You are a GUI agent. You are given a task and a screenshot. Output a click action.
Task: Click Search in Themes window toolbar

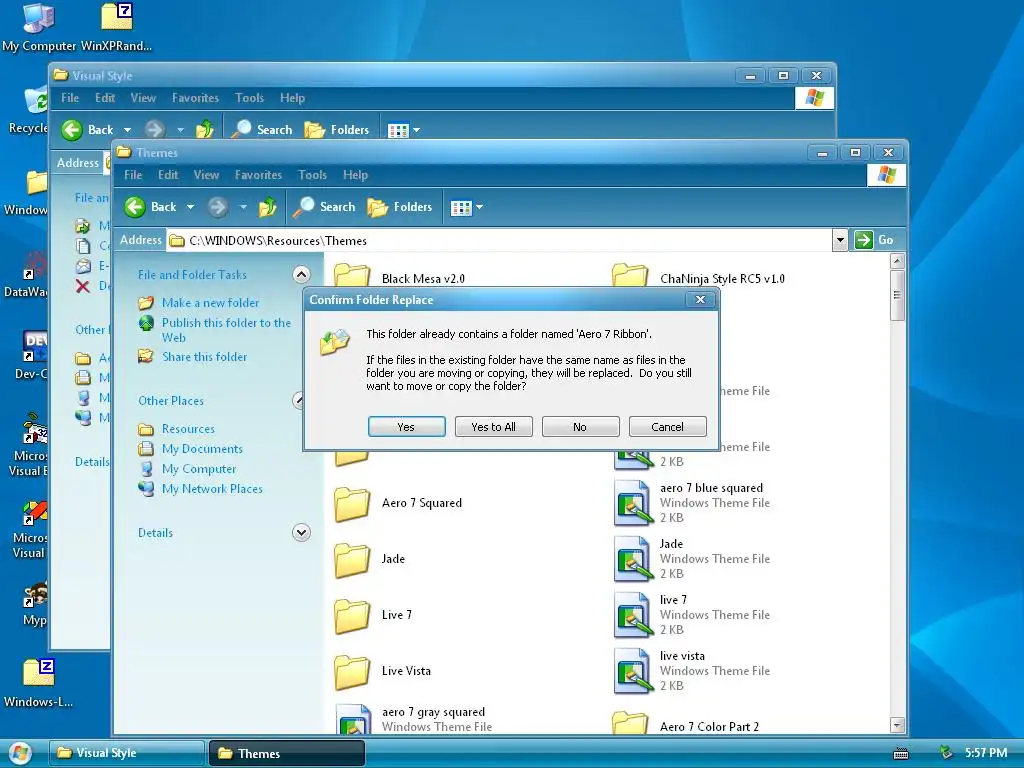pos(324,207)
